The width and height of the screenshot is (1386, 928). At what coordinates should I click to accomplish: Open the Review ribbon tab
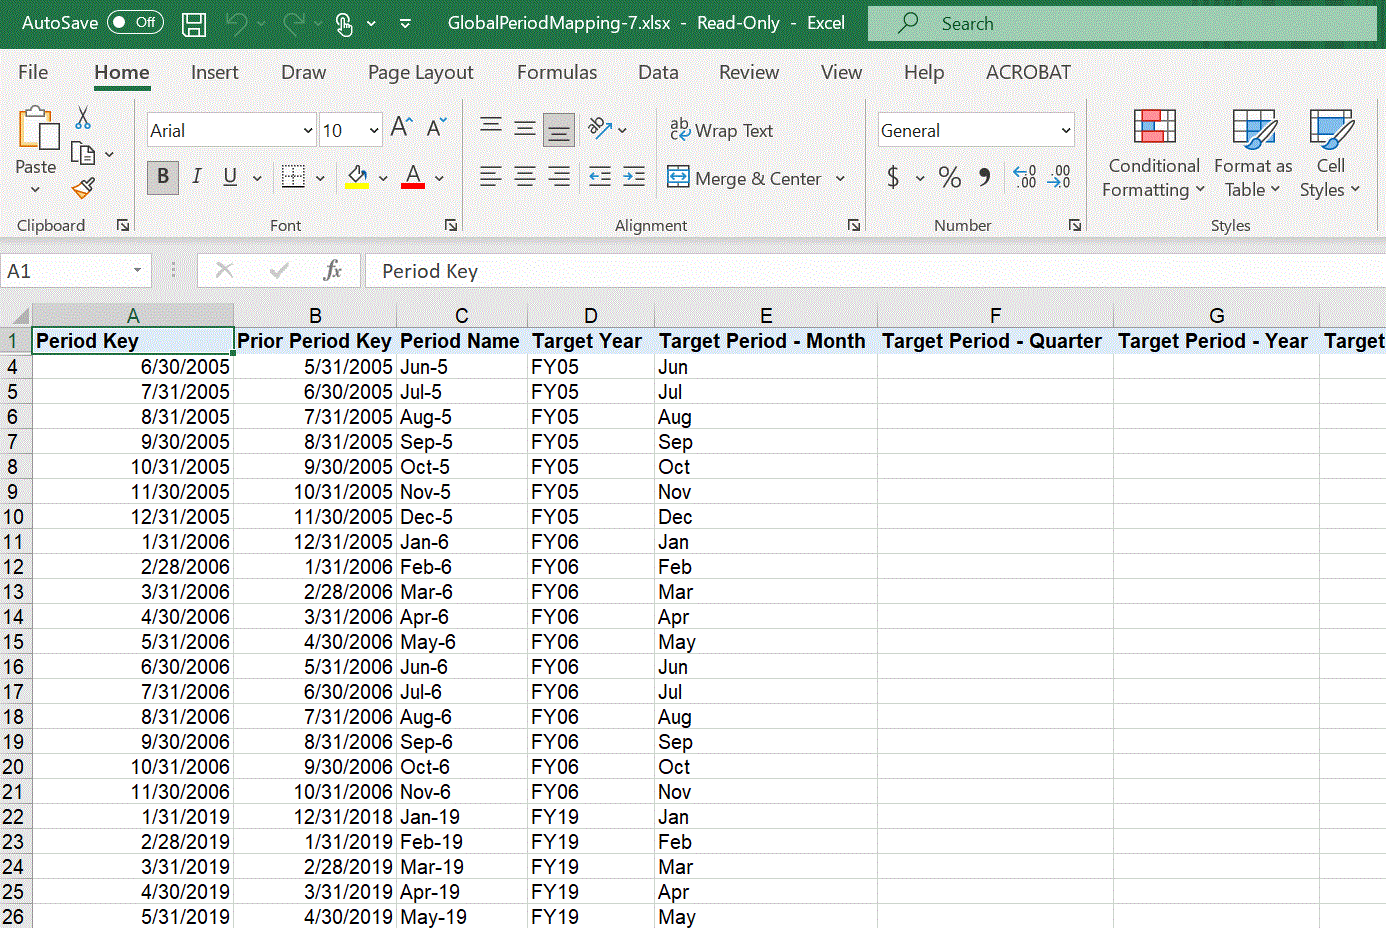[x=749, y=72]
